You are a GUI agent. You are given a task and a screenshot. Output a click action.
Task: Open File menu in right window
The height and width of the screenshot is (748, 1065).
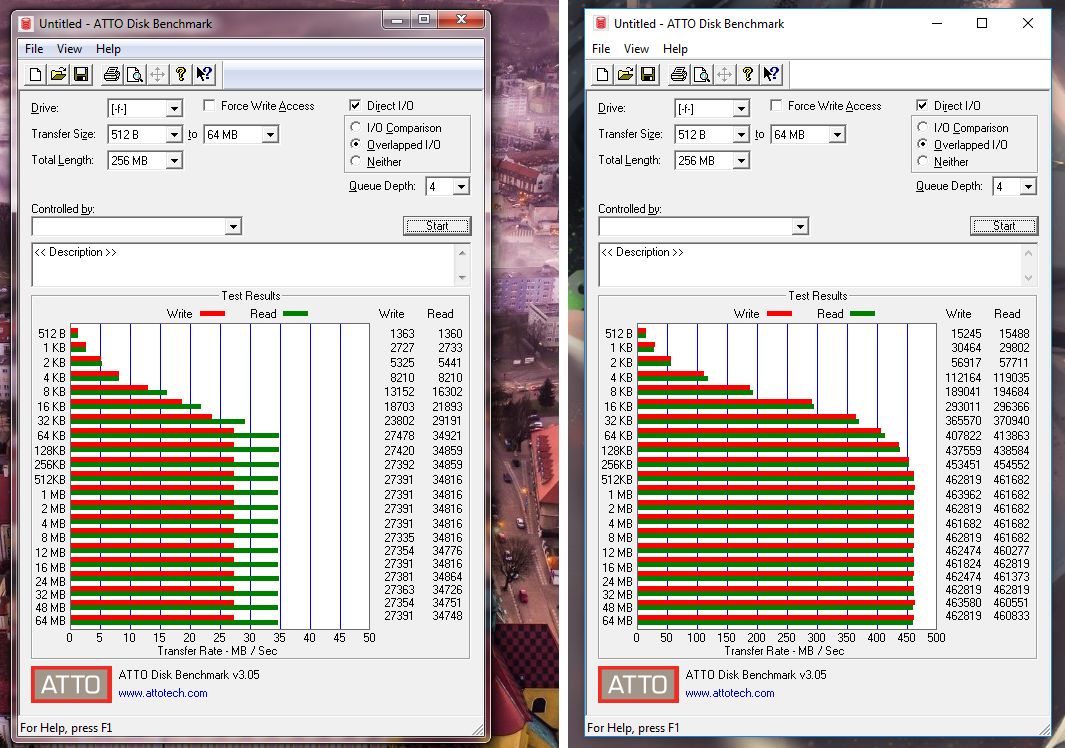click(x=601, y=49)
